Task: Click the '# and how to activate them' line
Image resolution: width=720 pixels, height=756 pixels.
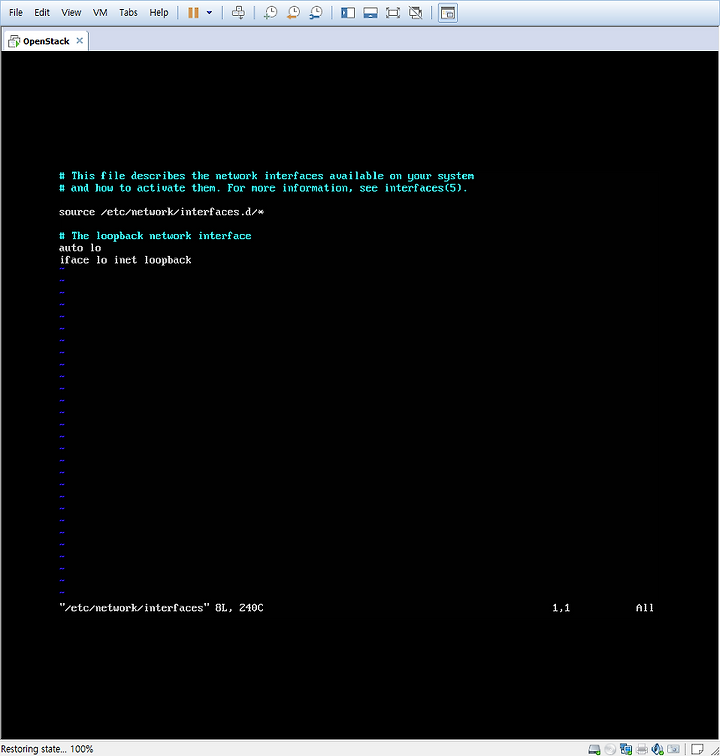Action: tap(263, 188)
